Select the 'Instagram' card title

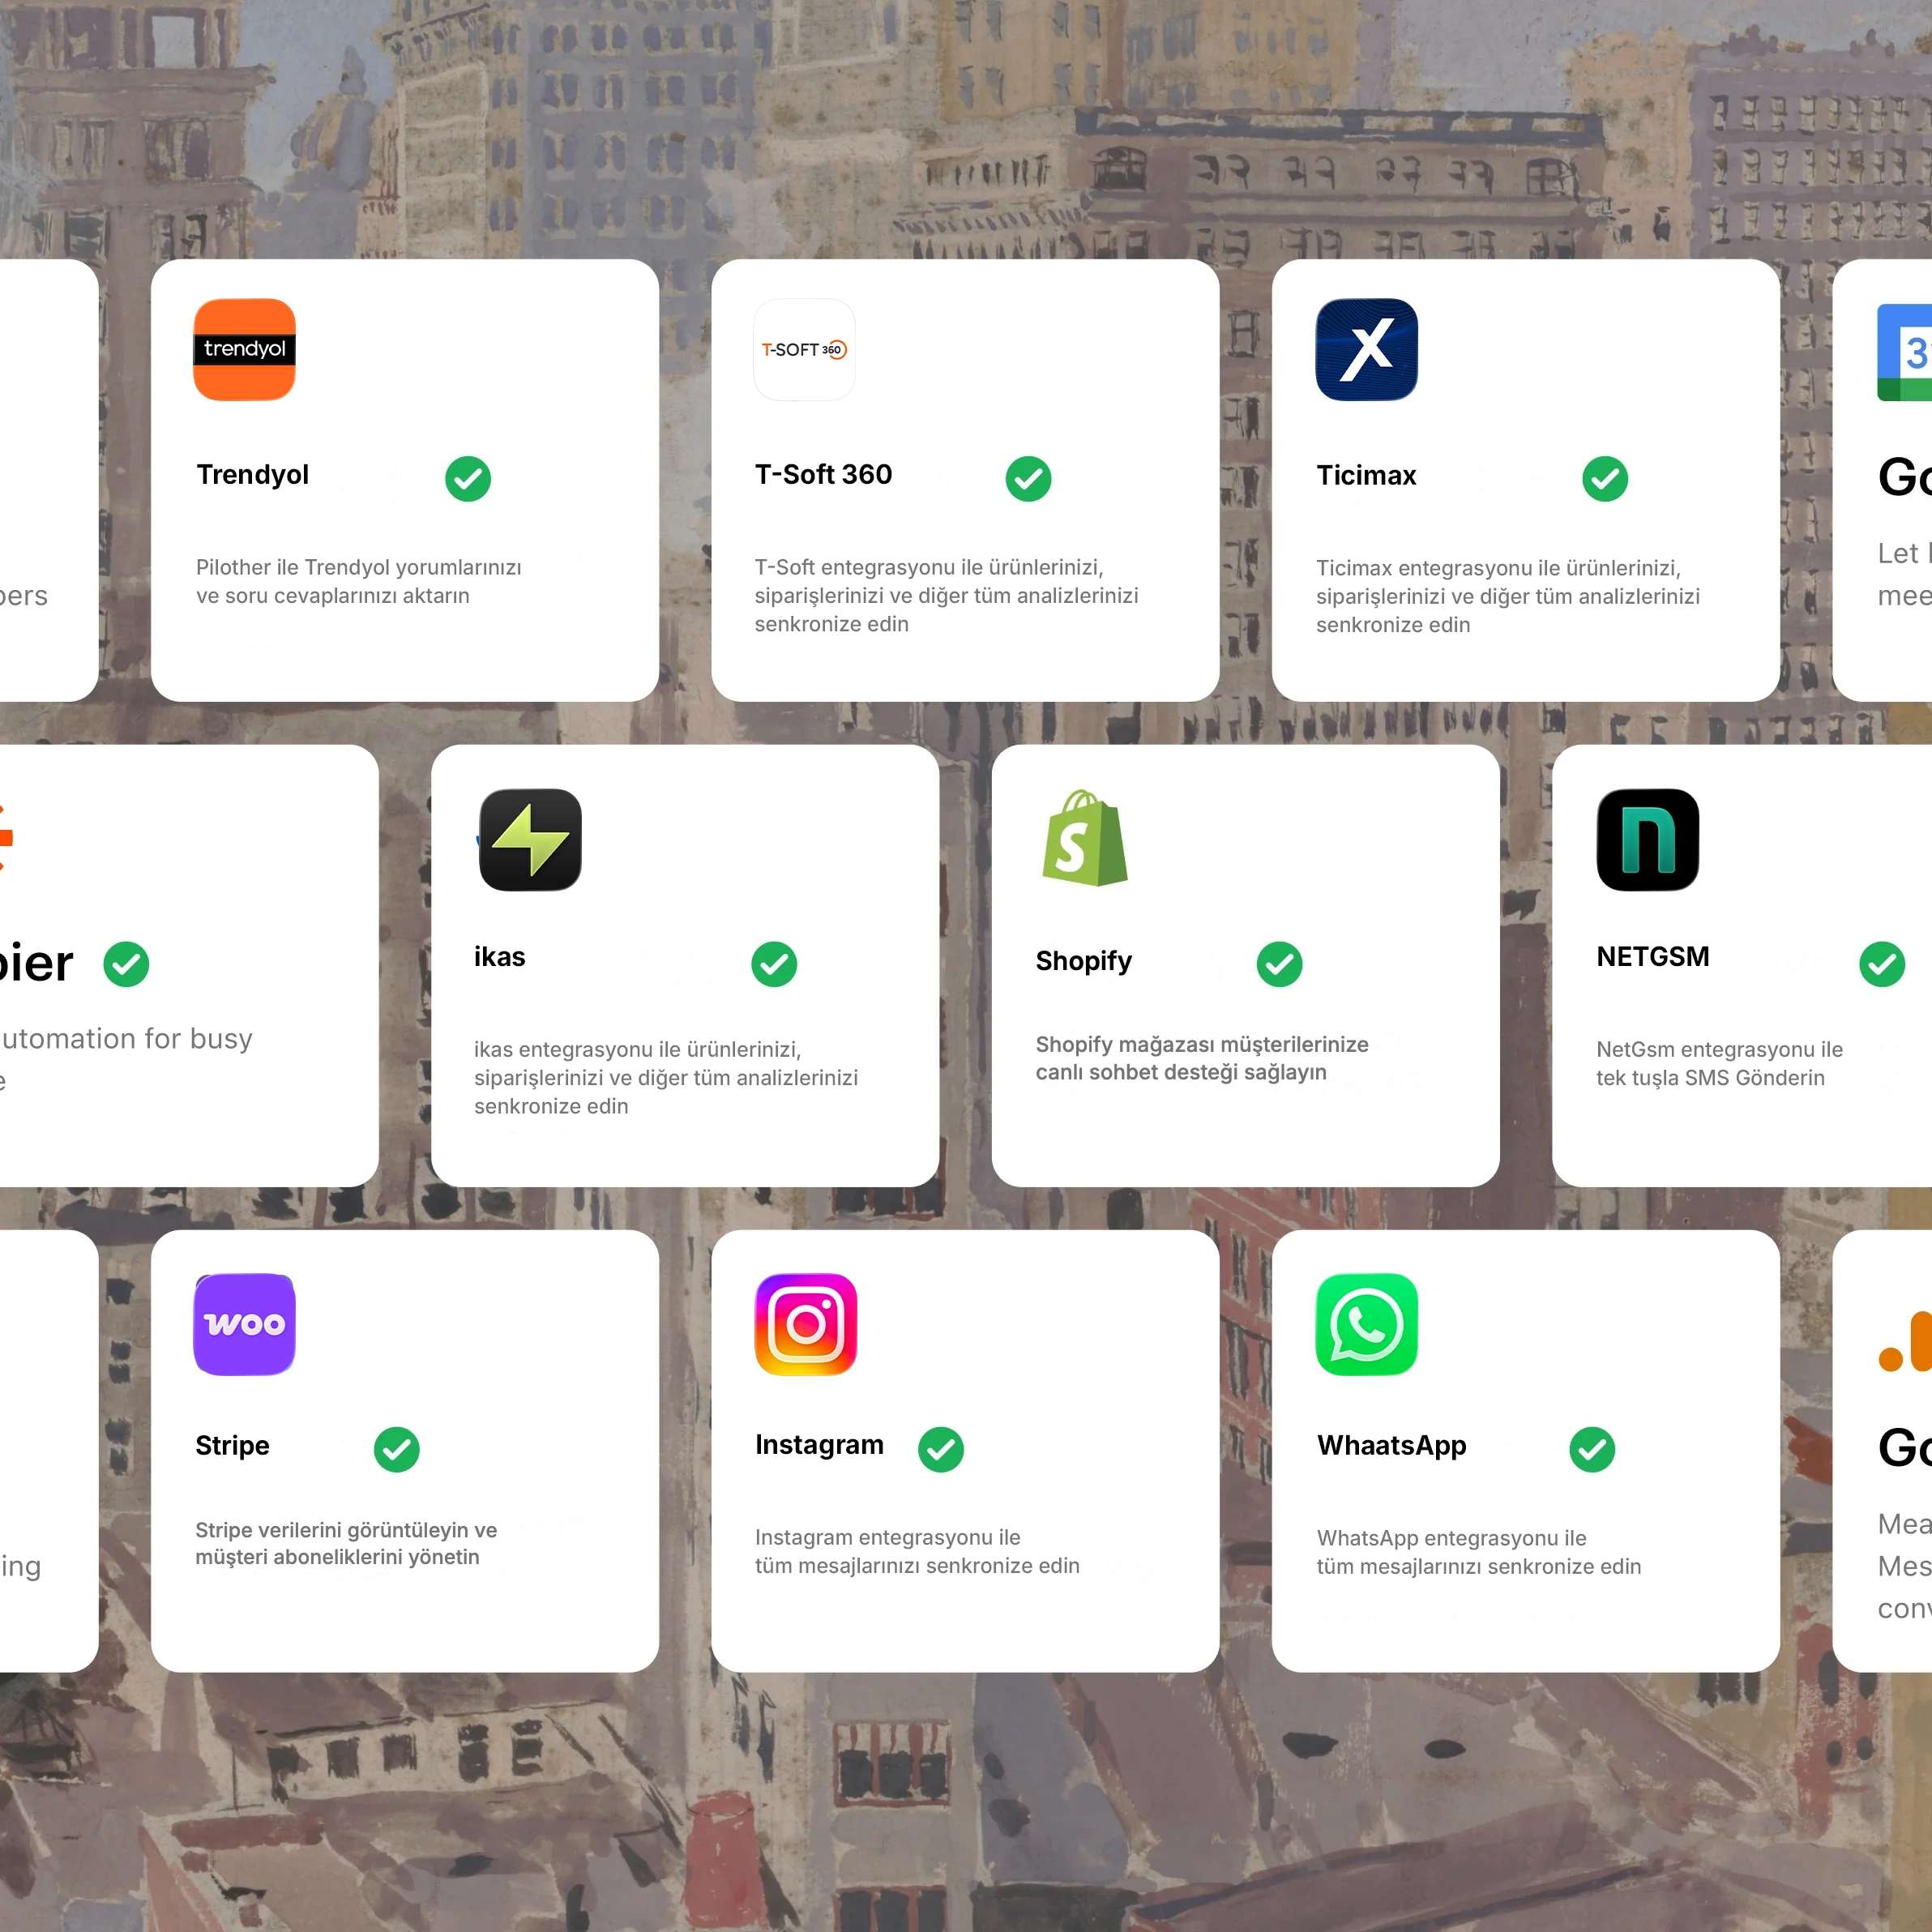(x=820, y=1445)
